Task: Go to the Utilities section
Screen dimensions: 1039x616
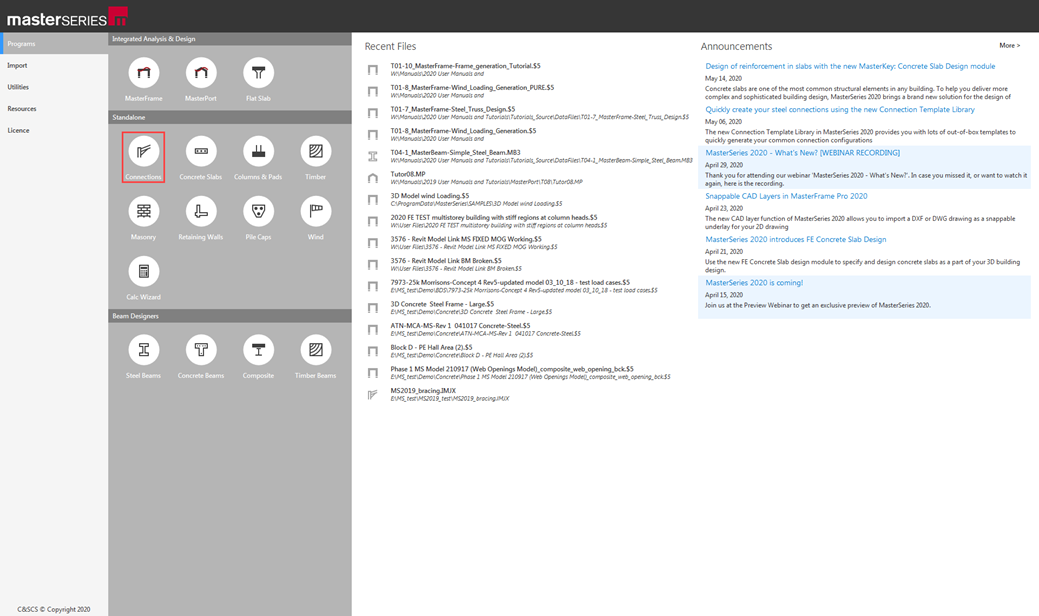Action: (x=18, y=87)
